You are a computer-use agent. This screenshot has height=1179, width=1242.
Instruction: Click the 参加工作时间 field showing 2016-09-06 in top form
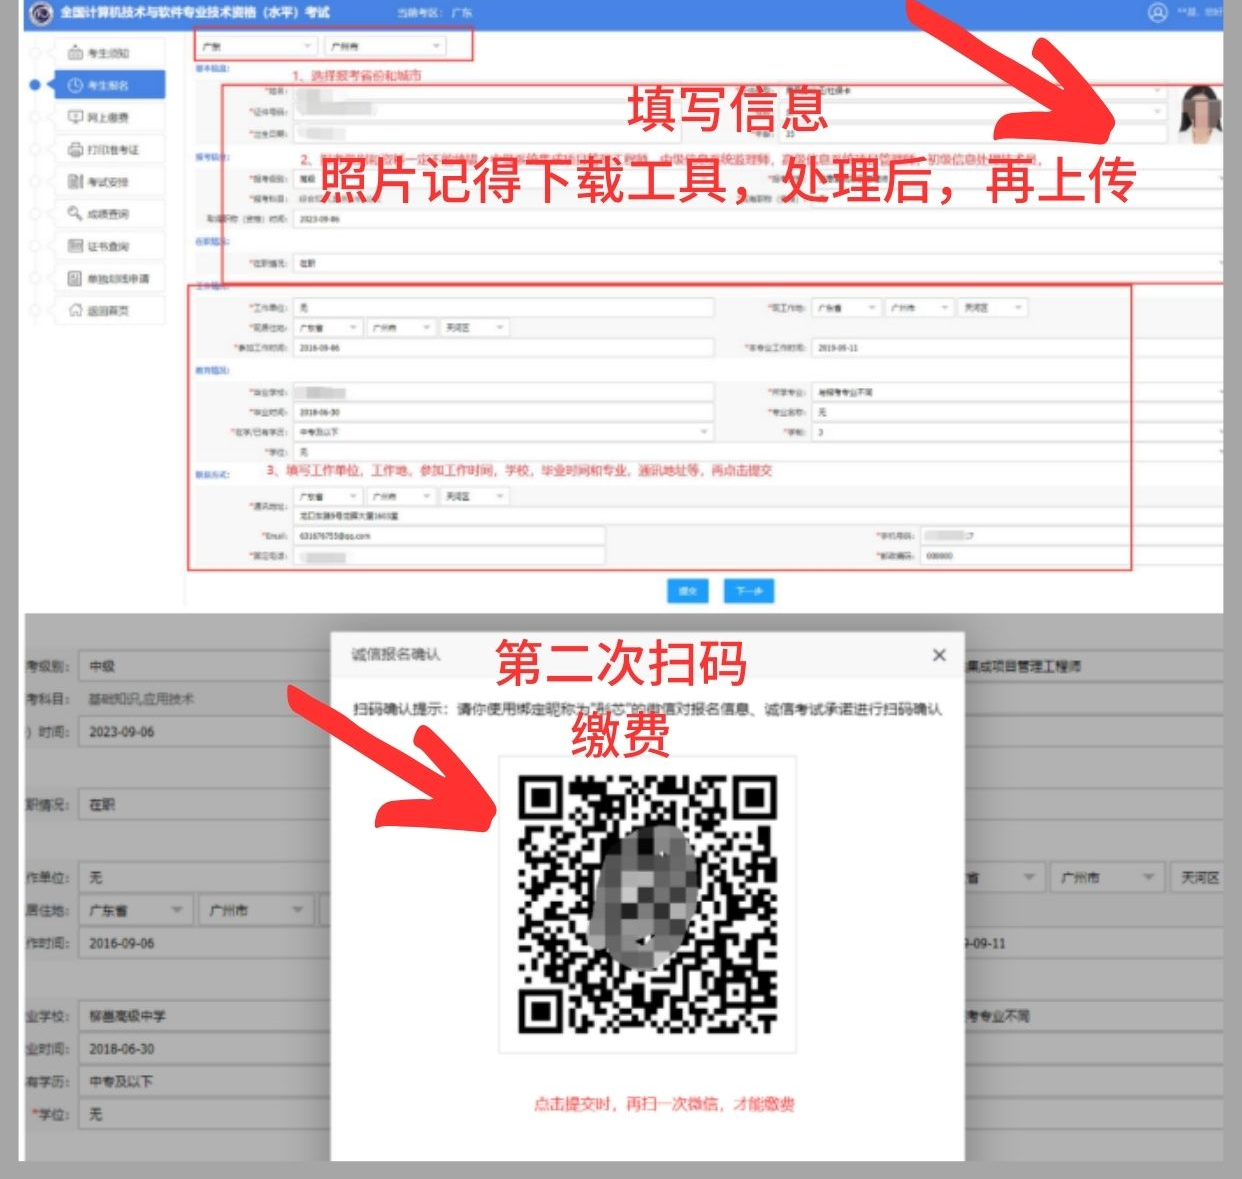503,348
